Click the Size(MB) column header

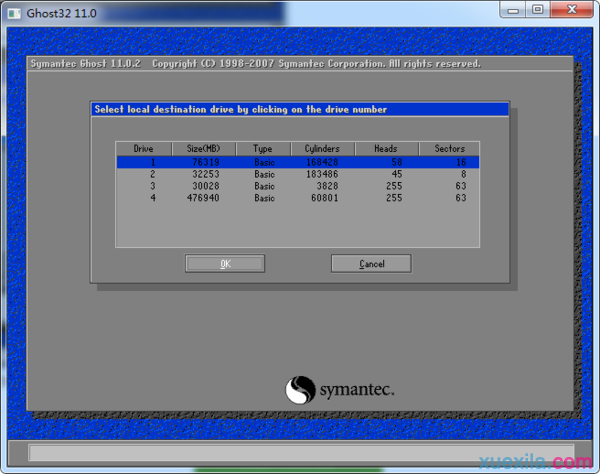pyautogui.click(x=203, y=149)
